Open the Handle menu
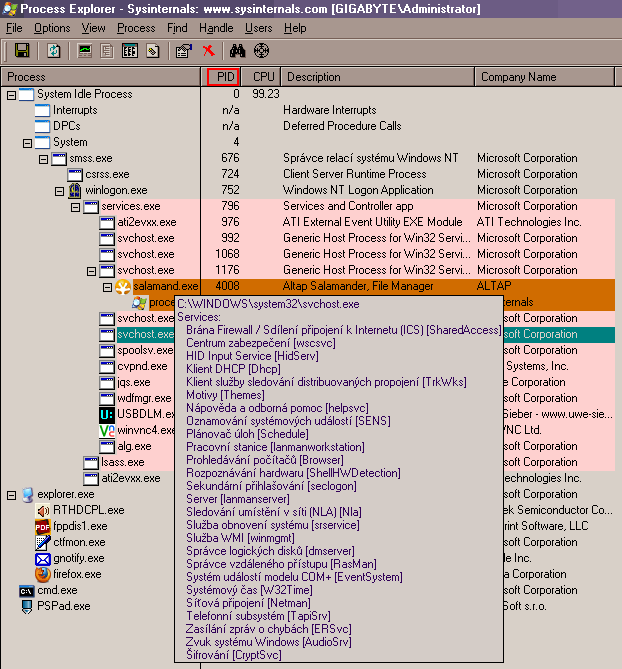Screen dimensions: 622x669 pyautogui.click(x=216, y=28)
